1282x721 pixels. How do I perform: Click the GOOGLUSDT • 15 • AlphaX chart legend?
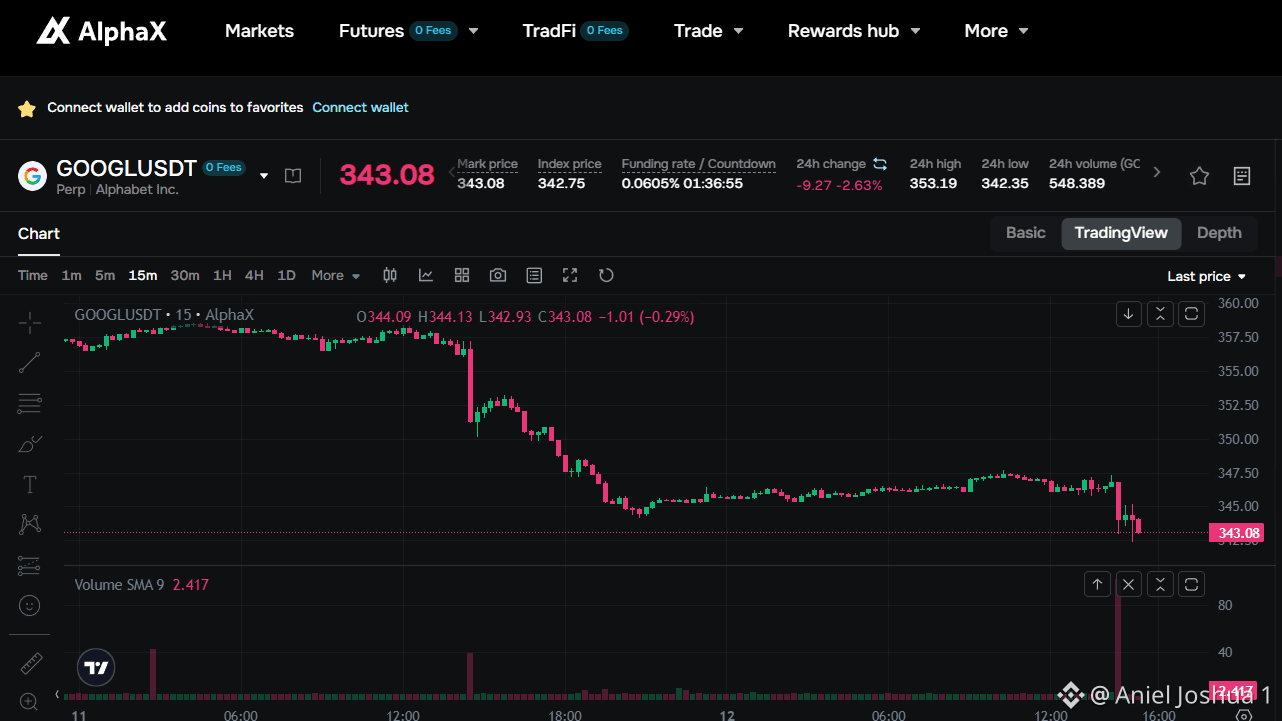(164, 315)
